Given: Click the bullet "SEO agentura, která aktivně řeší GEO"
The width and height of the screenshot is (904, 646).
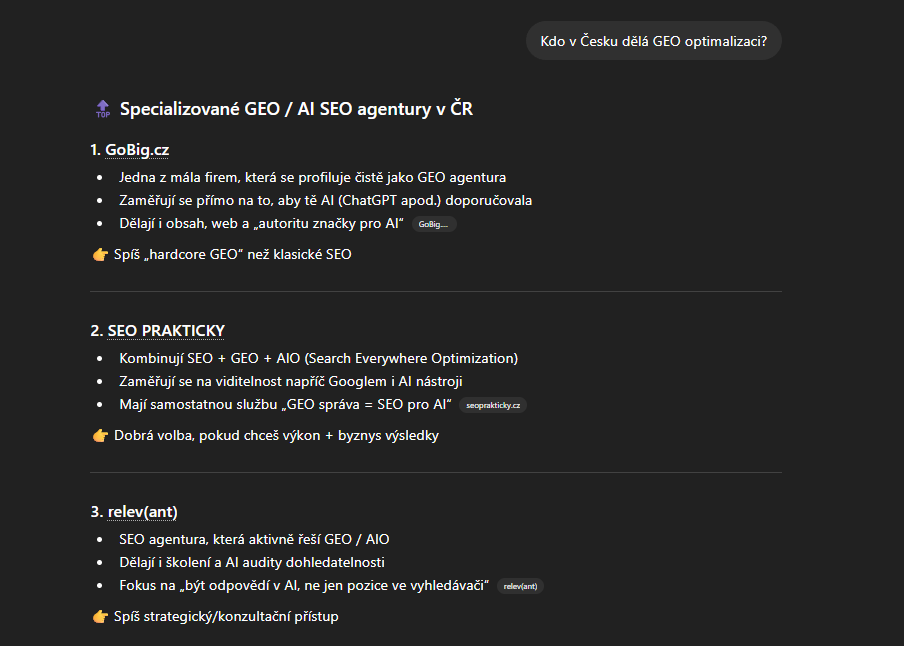Looking at the screenshot, I should [x=254, y=539].
